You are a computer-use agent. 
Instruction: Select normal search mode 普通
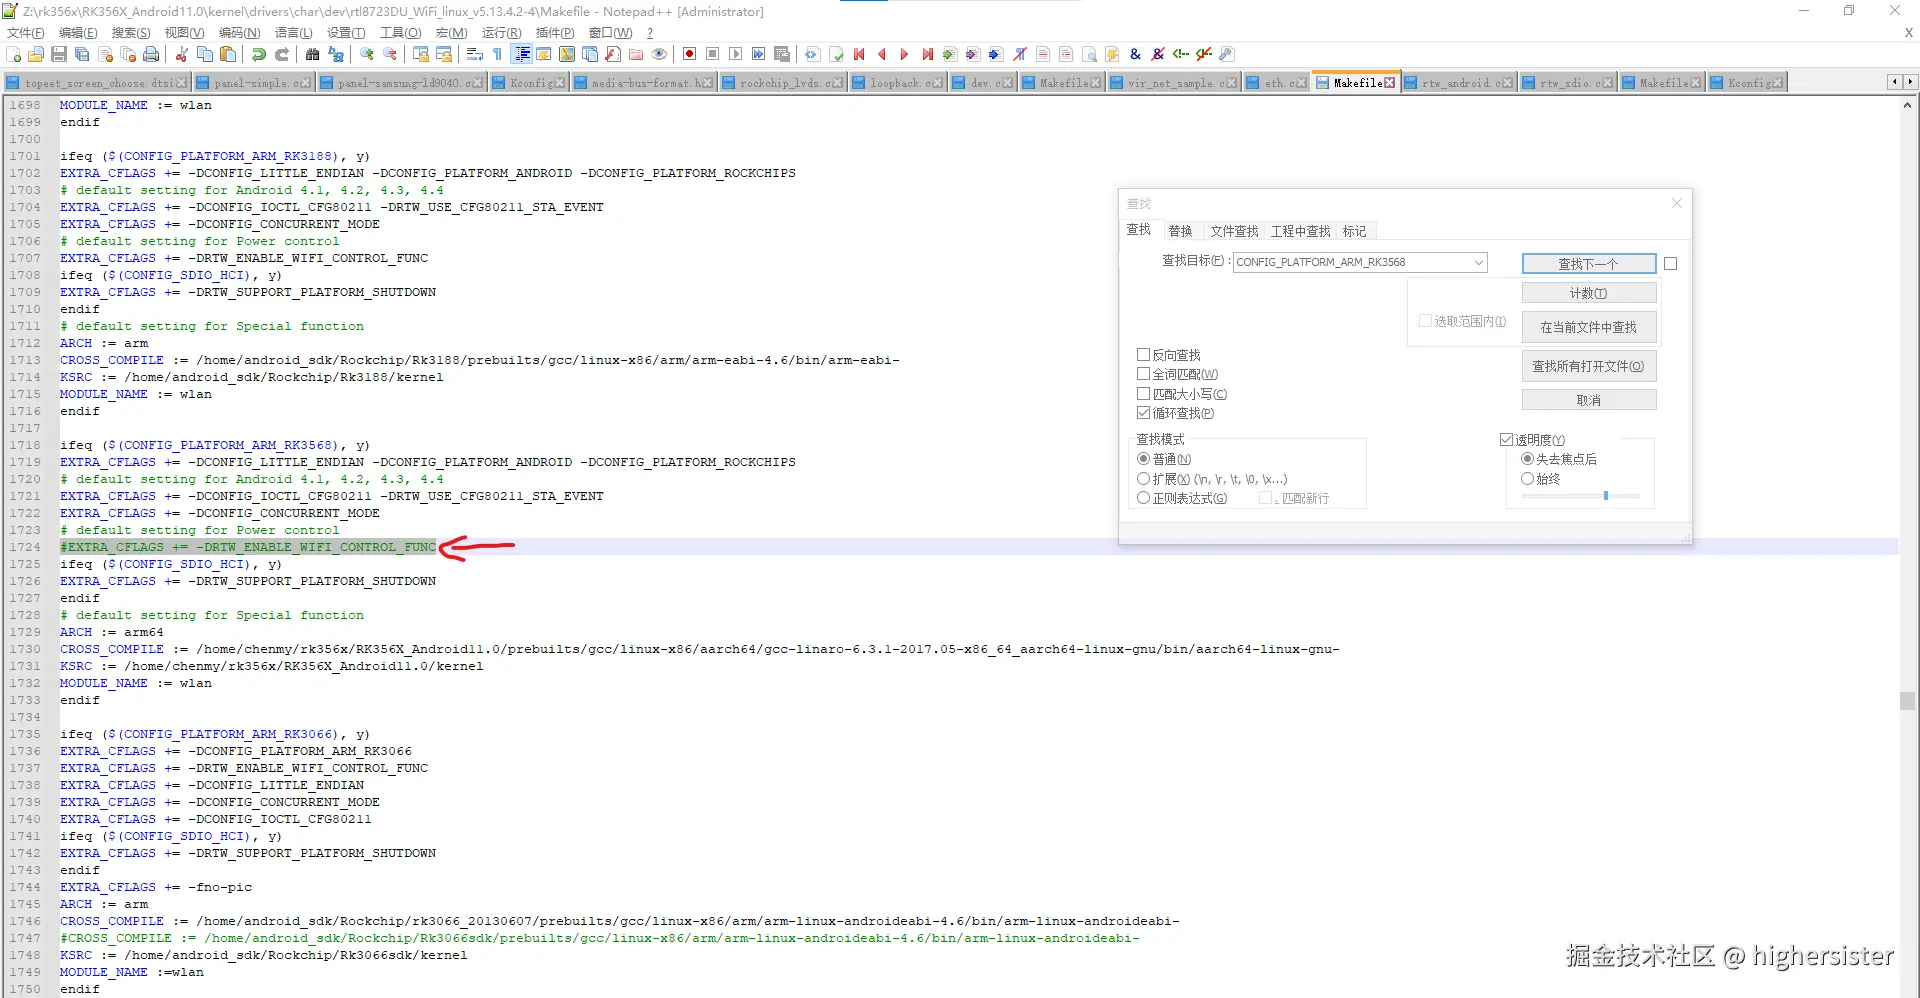[1143, 459]
